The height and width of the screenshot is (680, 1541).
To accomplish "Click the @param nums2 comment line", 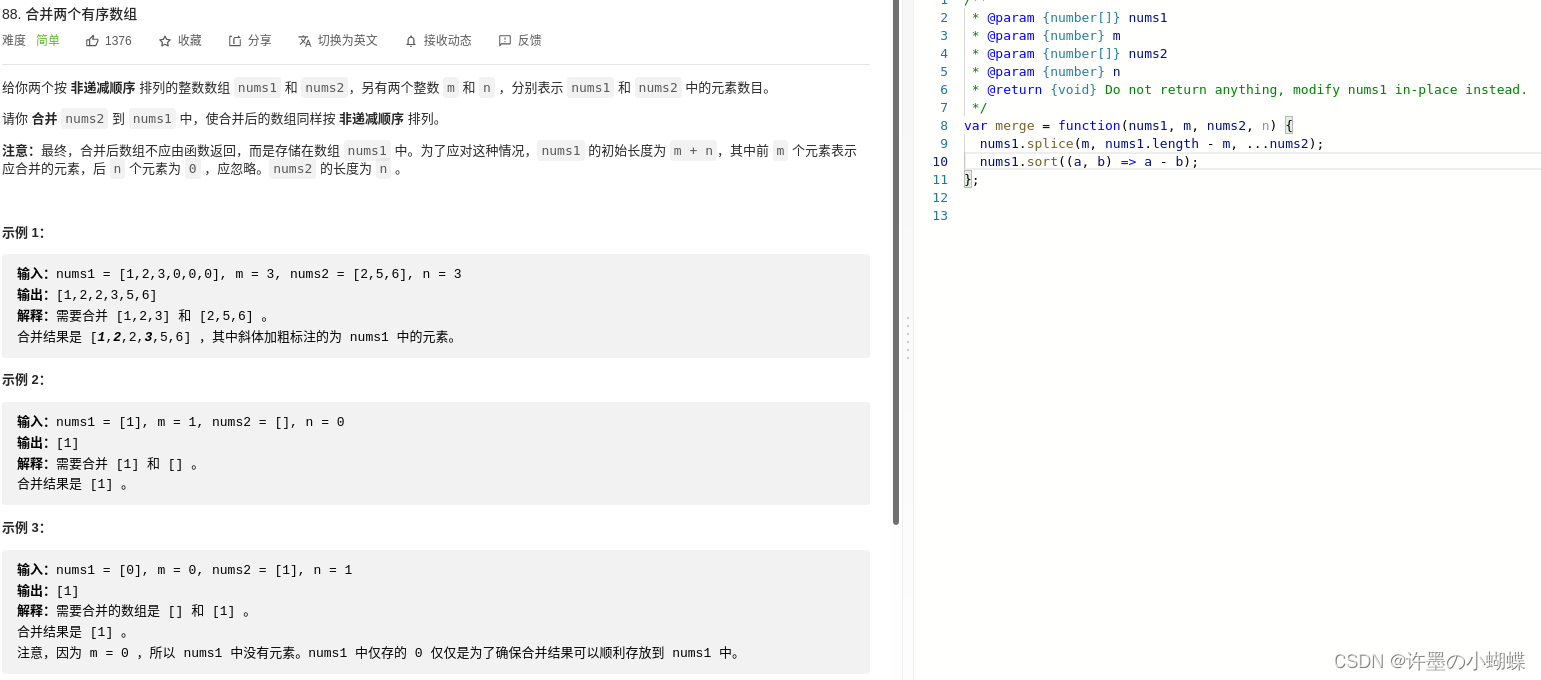I will [1069, 53].
